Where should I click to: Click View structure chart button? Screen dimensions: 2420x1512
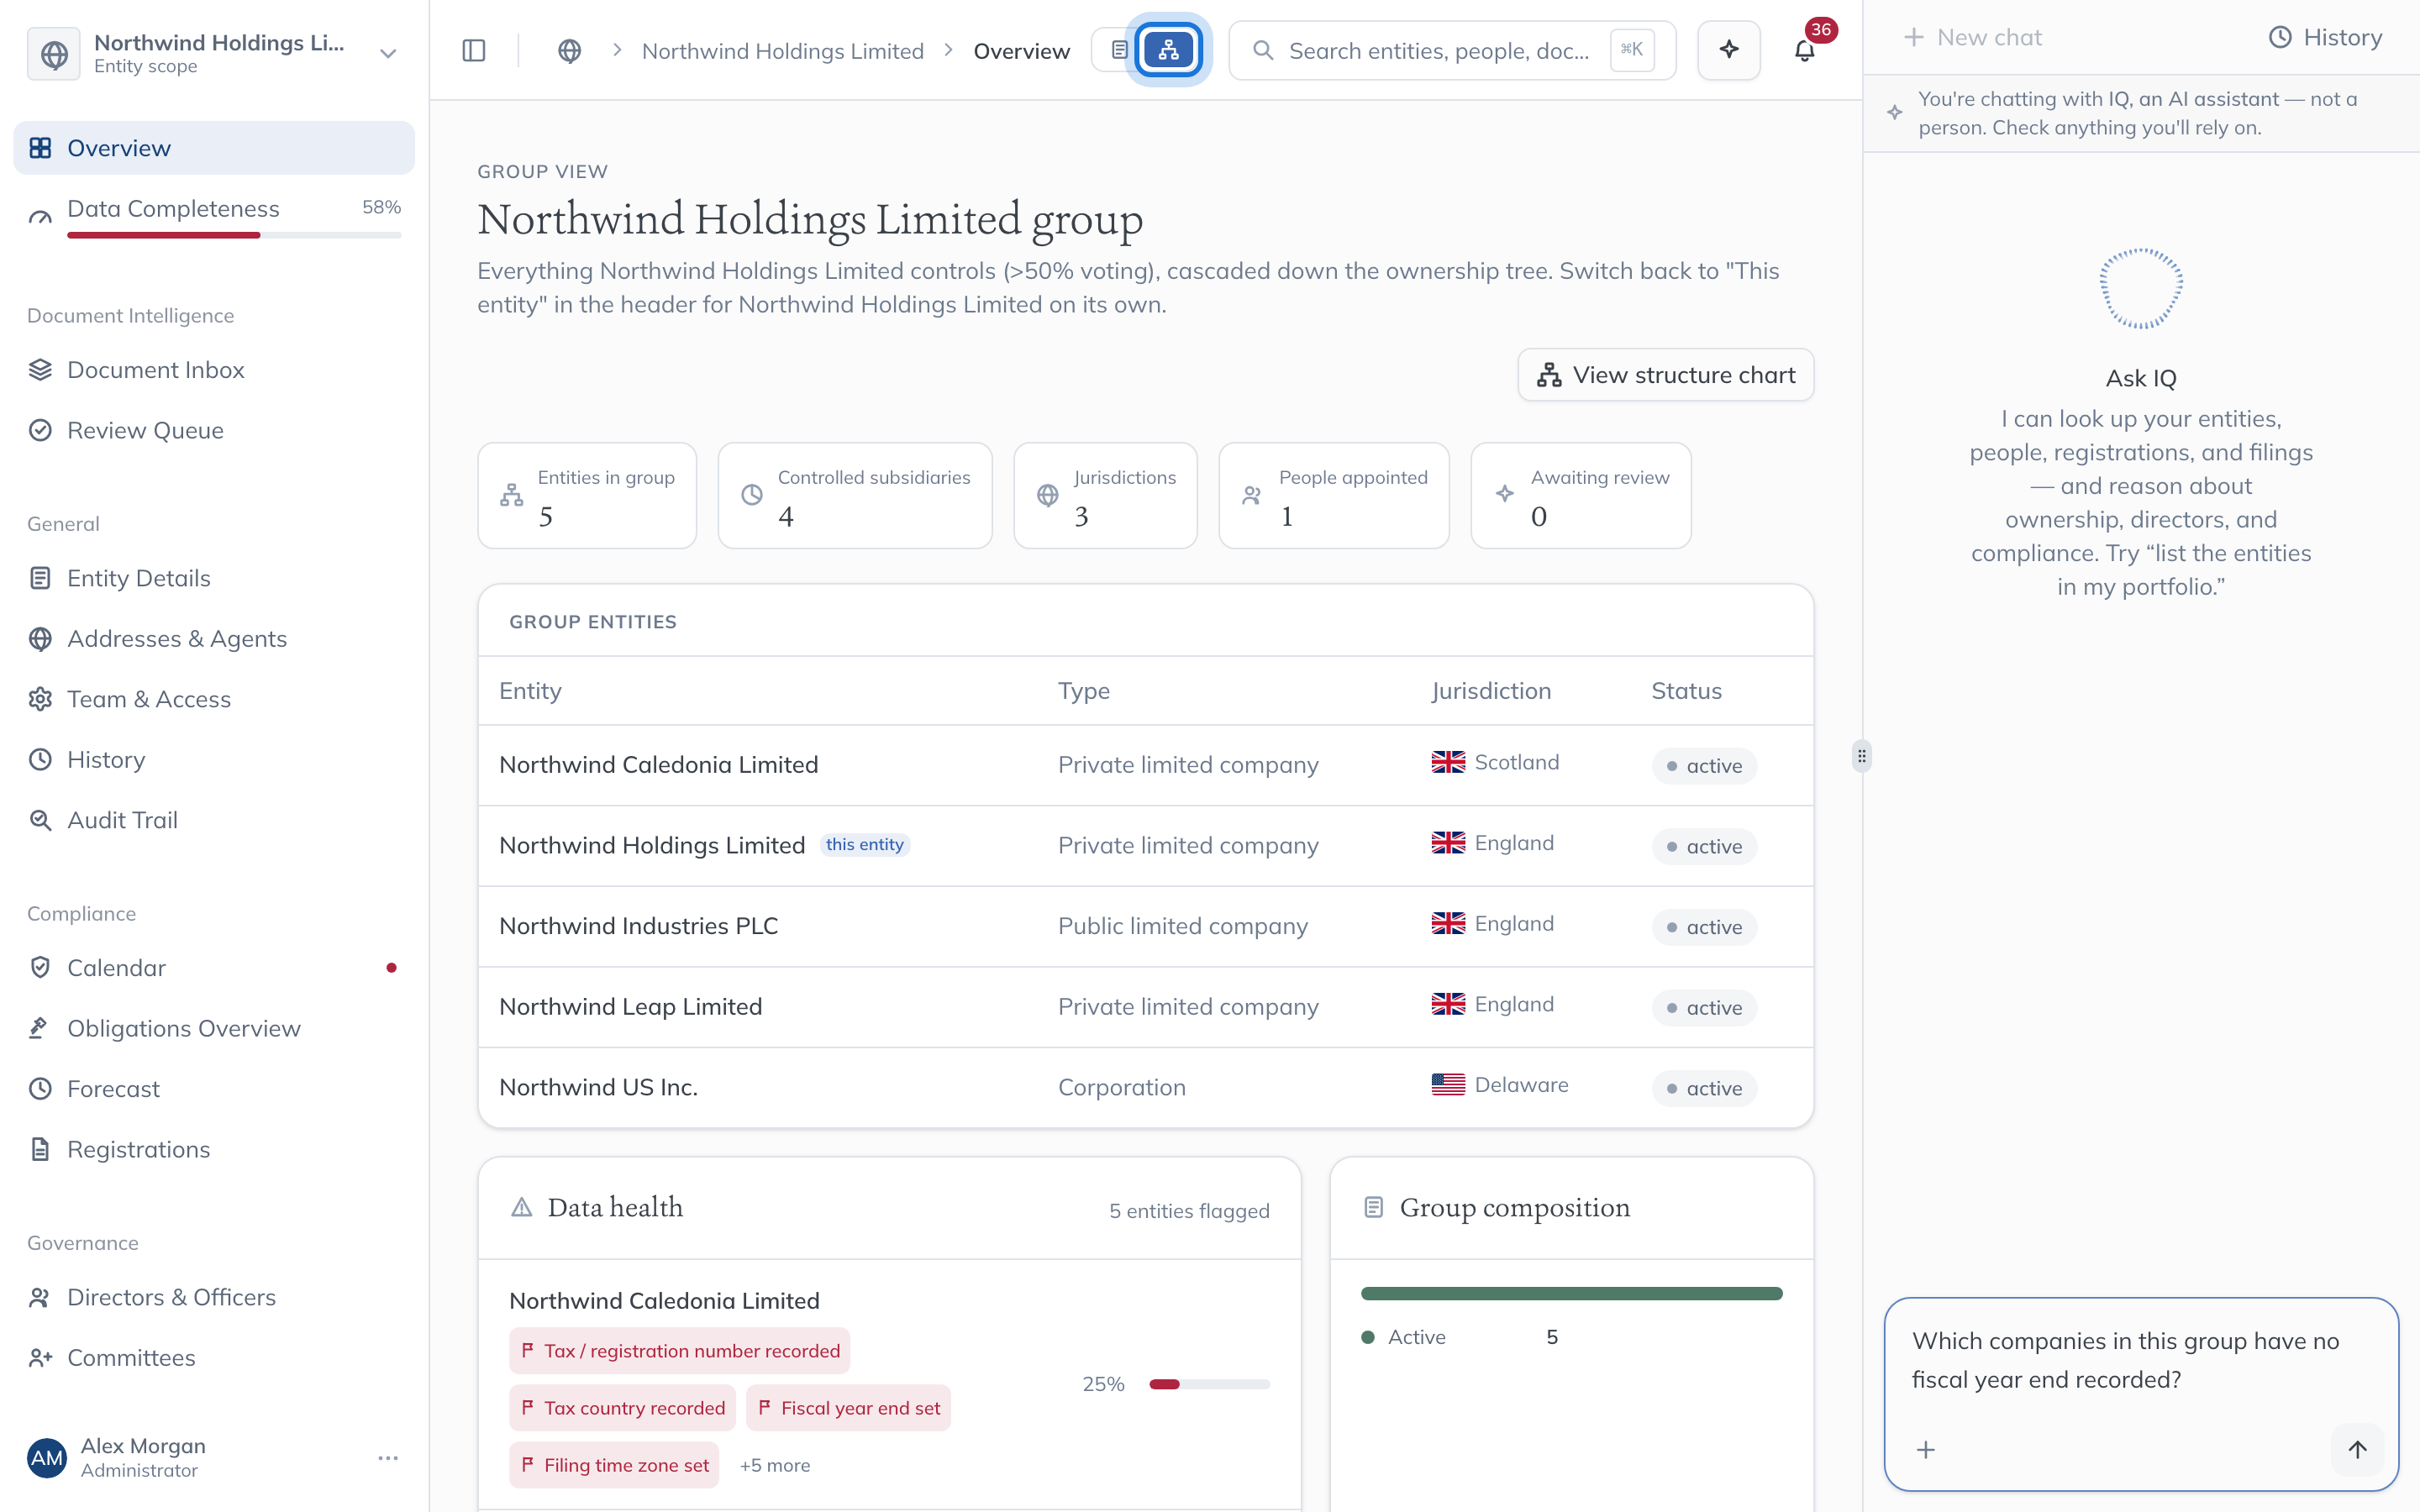coord(1665,375)
